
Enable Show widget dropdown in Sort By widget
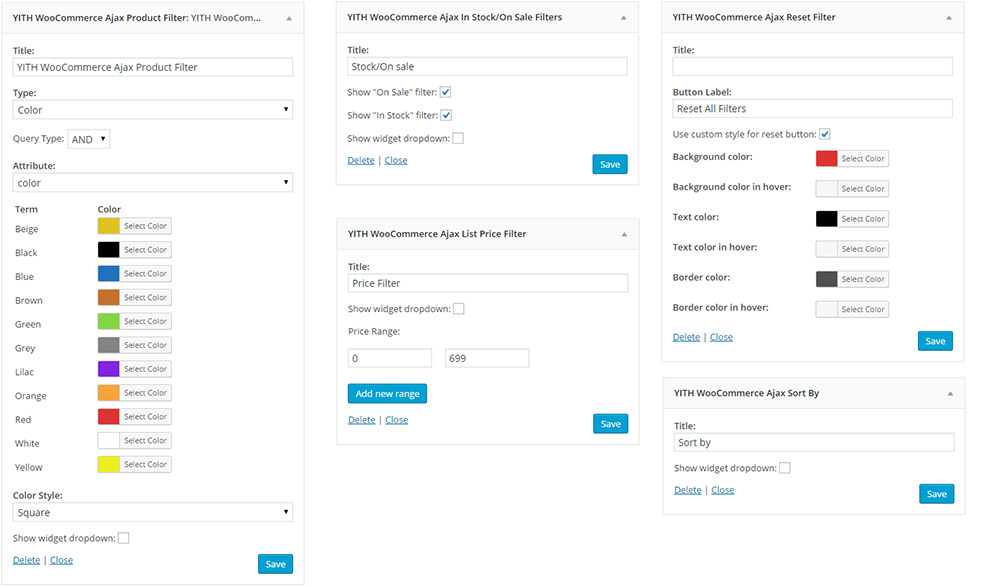click(785, 468)
